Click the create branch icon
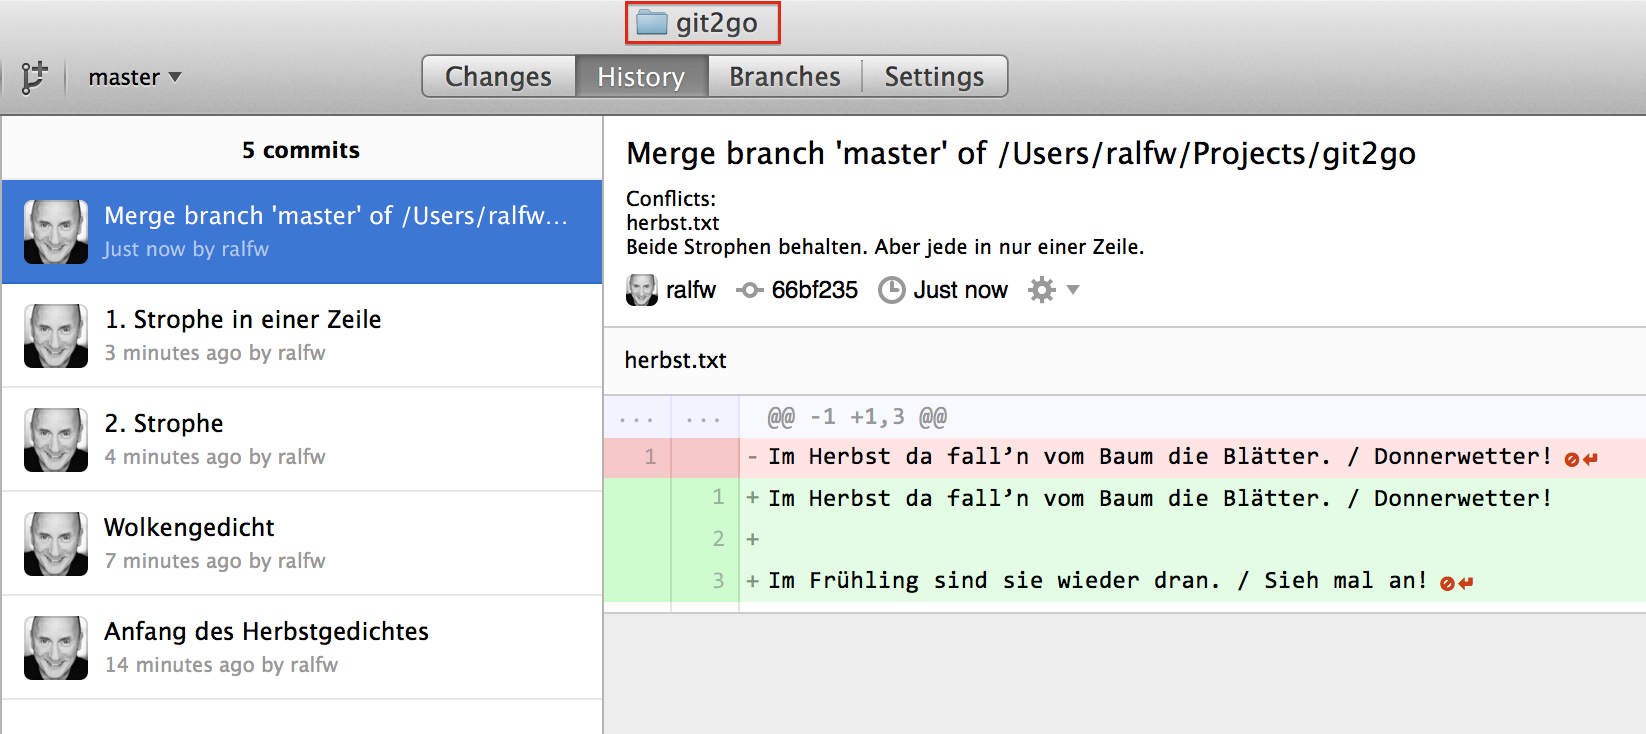This screenshot has width=1646, height=734. [x=34, y=77]
